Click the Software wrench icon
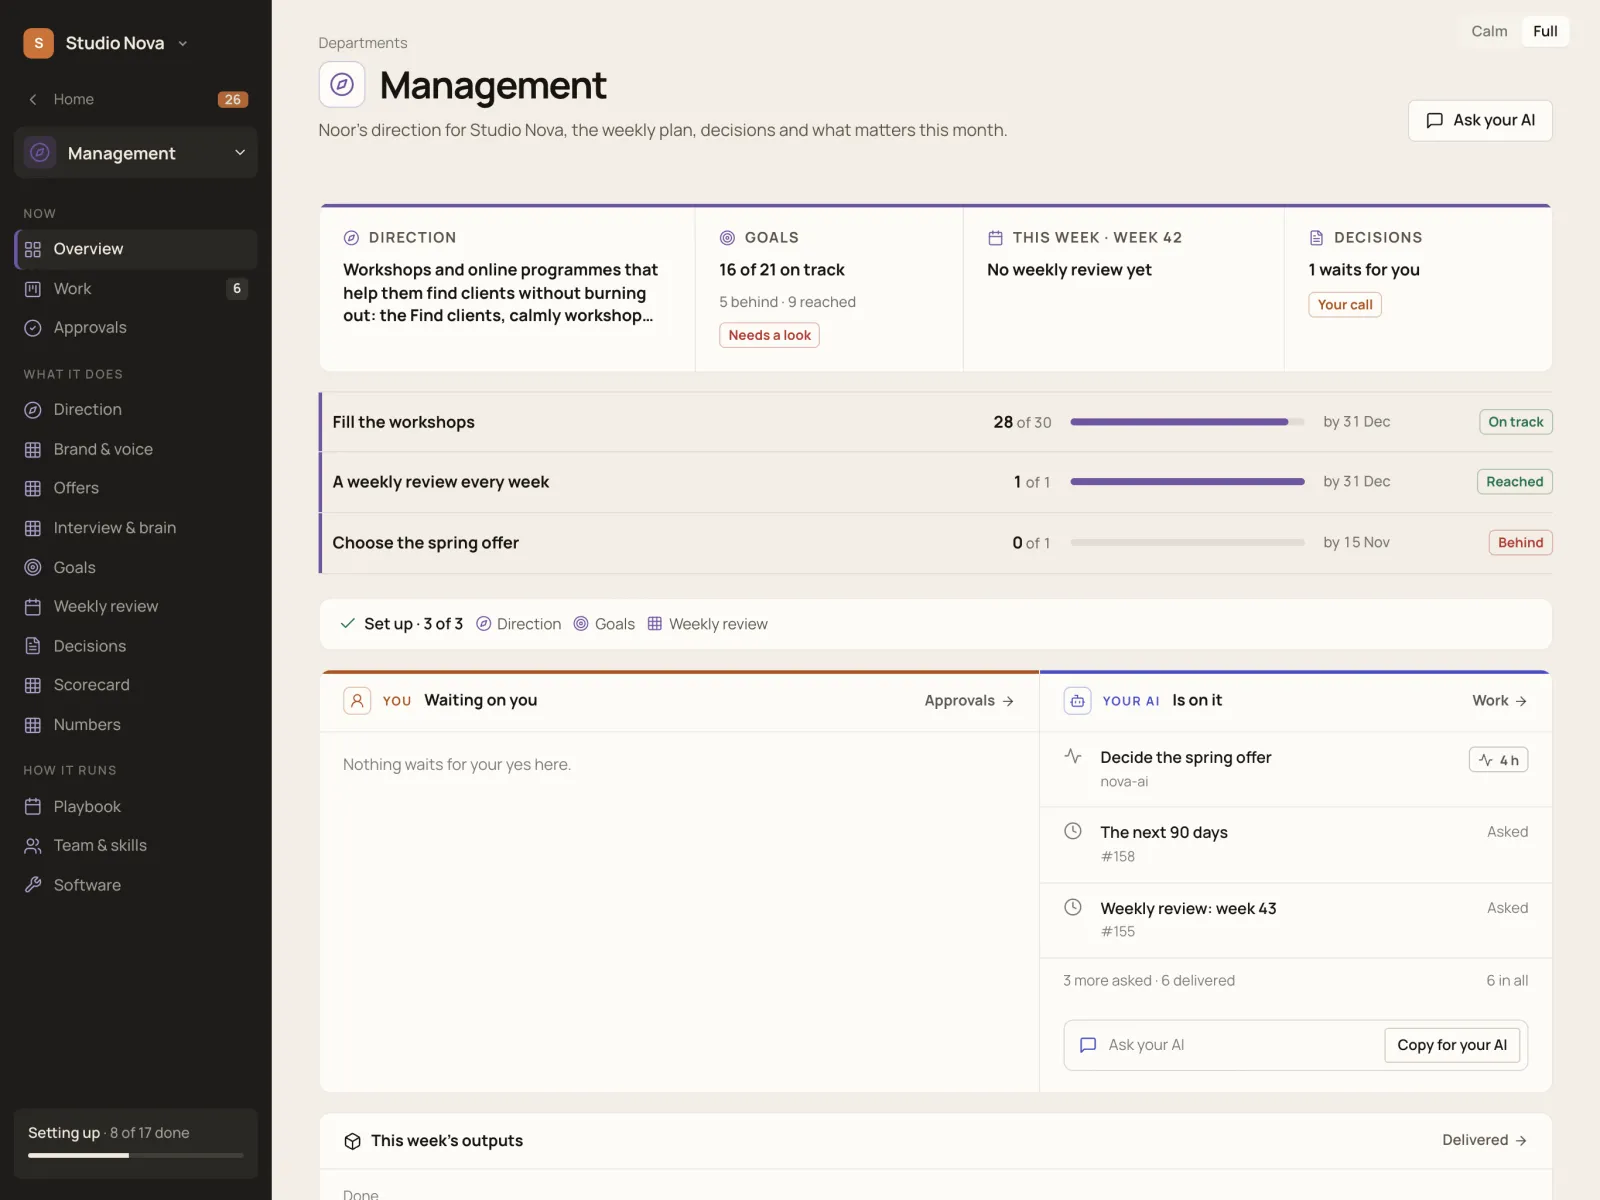1600x1200 pixels. pos(33,885)
